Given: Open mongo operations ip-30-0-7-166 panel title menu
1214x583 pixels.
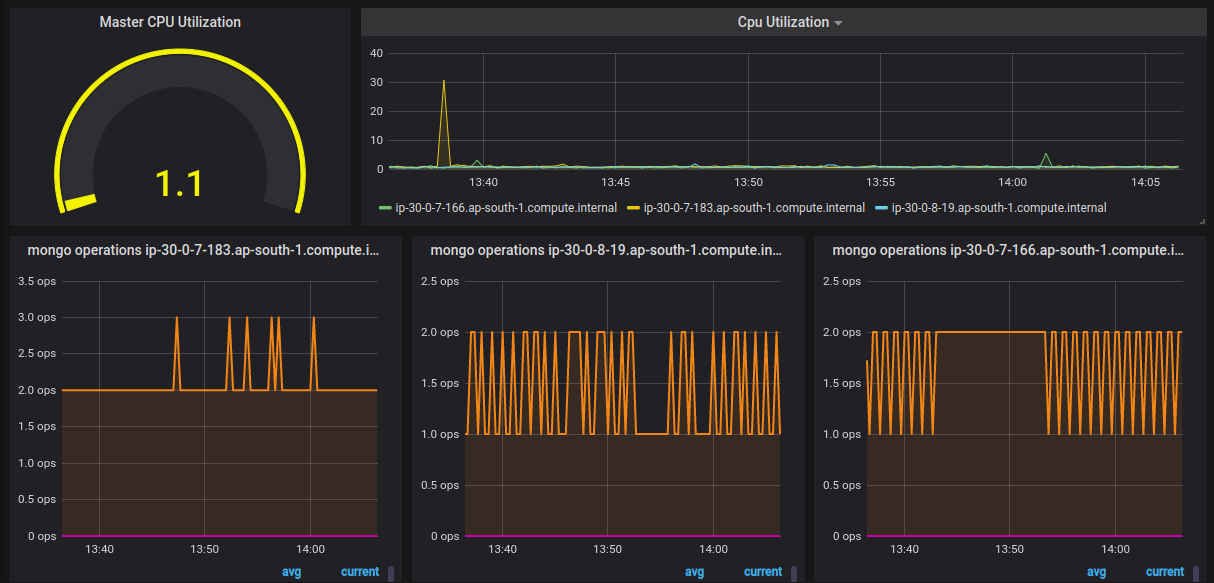Looking at the screenshot, I should coord(1008,250).
